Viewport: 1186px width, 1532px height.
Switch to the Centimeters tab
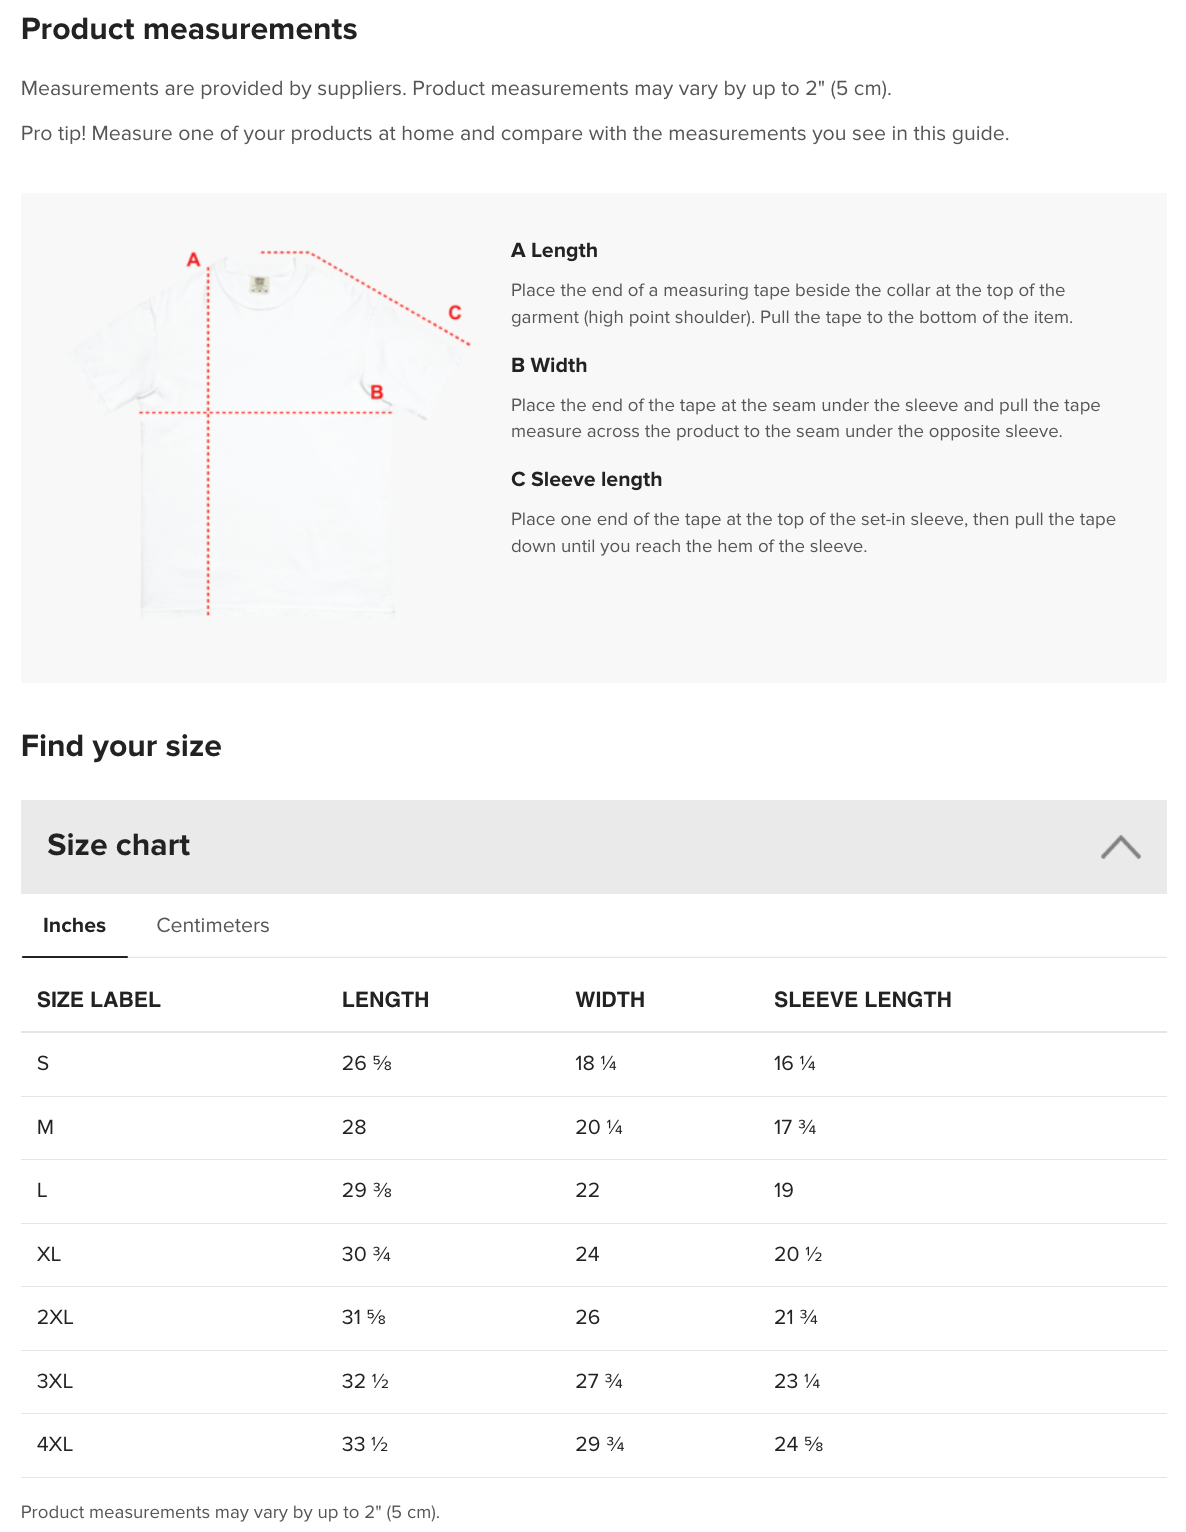[x=213, y=926]
